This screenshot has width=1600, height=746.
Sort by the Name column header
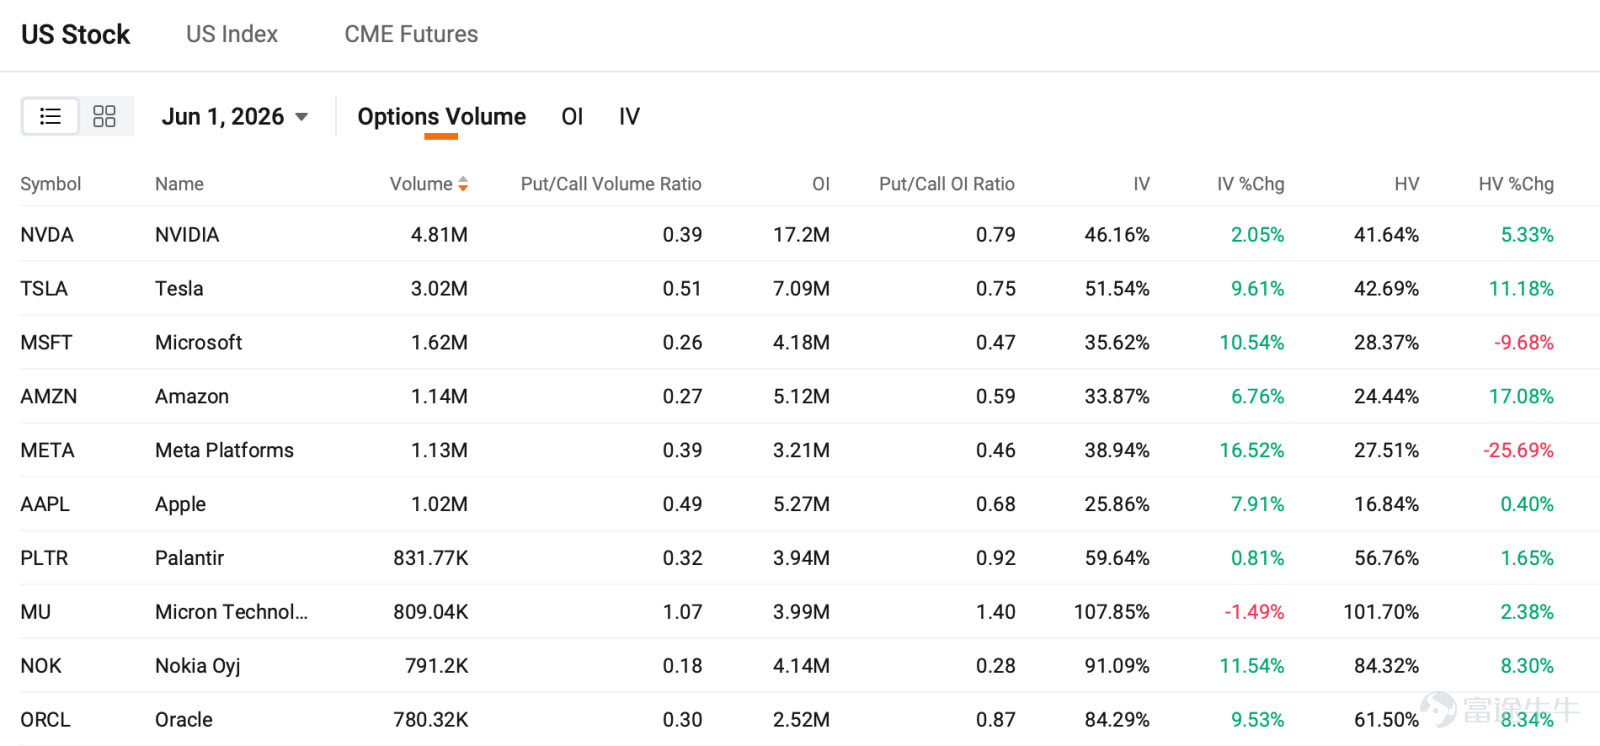click(179, 184)
